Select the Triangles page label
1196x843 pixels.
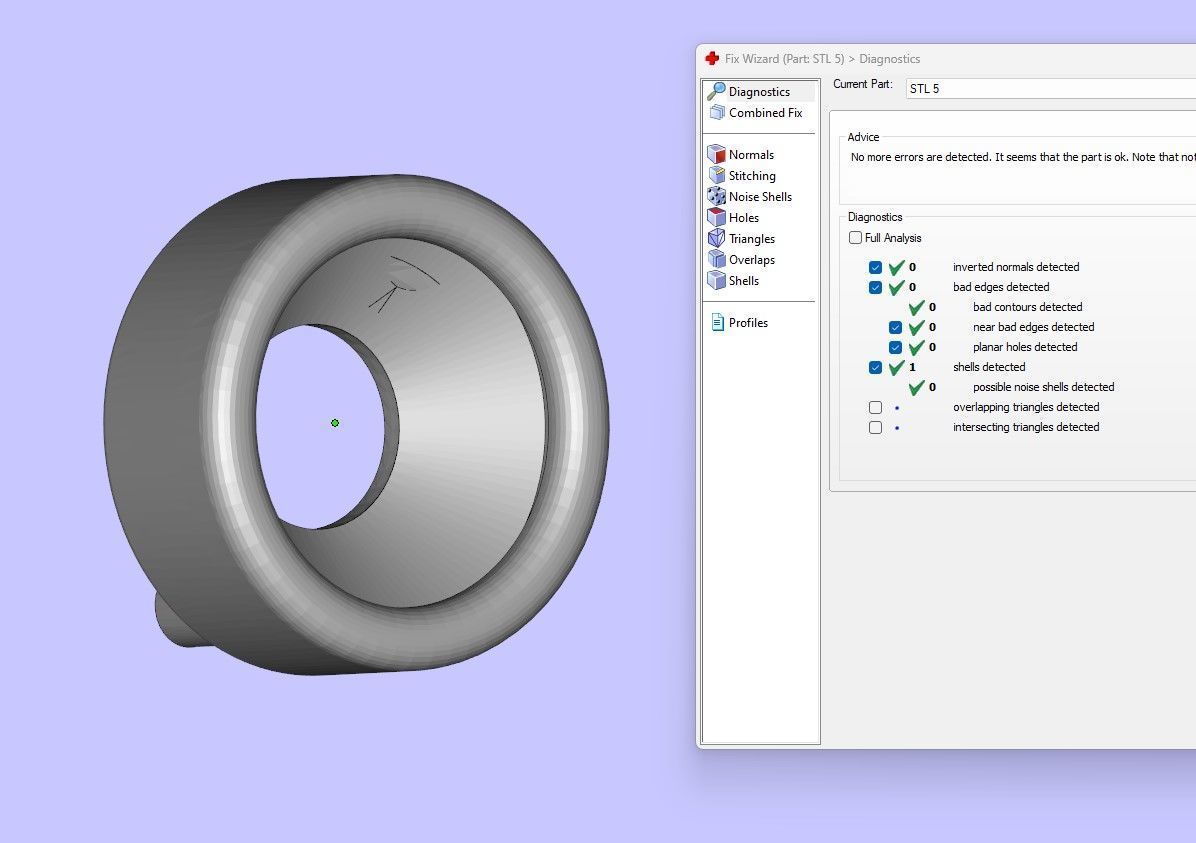tap(751, 239)
